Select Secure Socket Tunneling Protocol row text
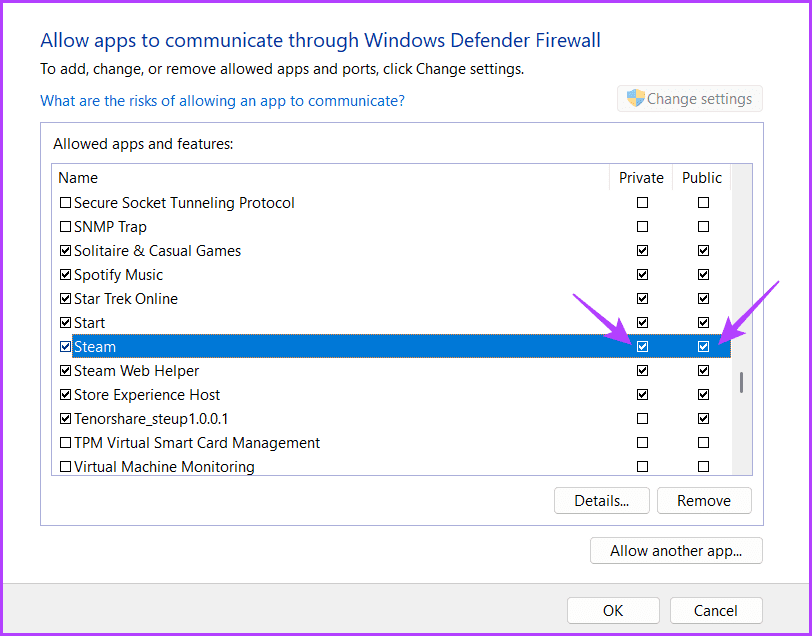Viewport: 812px width, 636px height. tap(184, 203)
